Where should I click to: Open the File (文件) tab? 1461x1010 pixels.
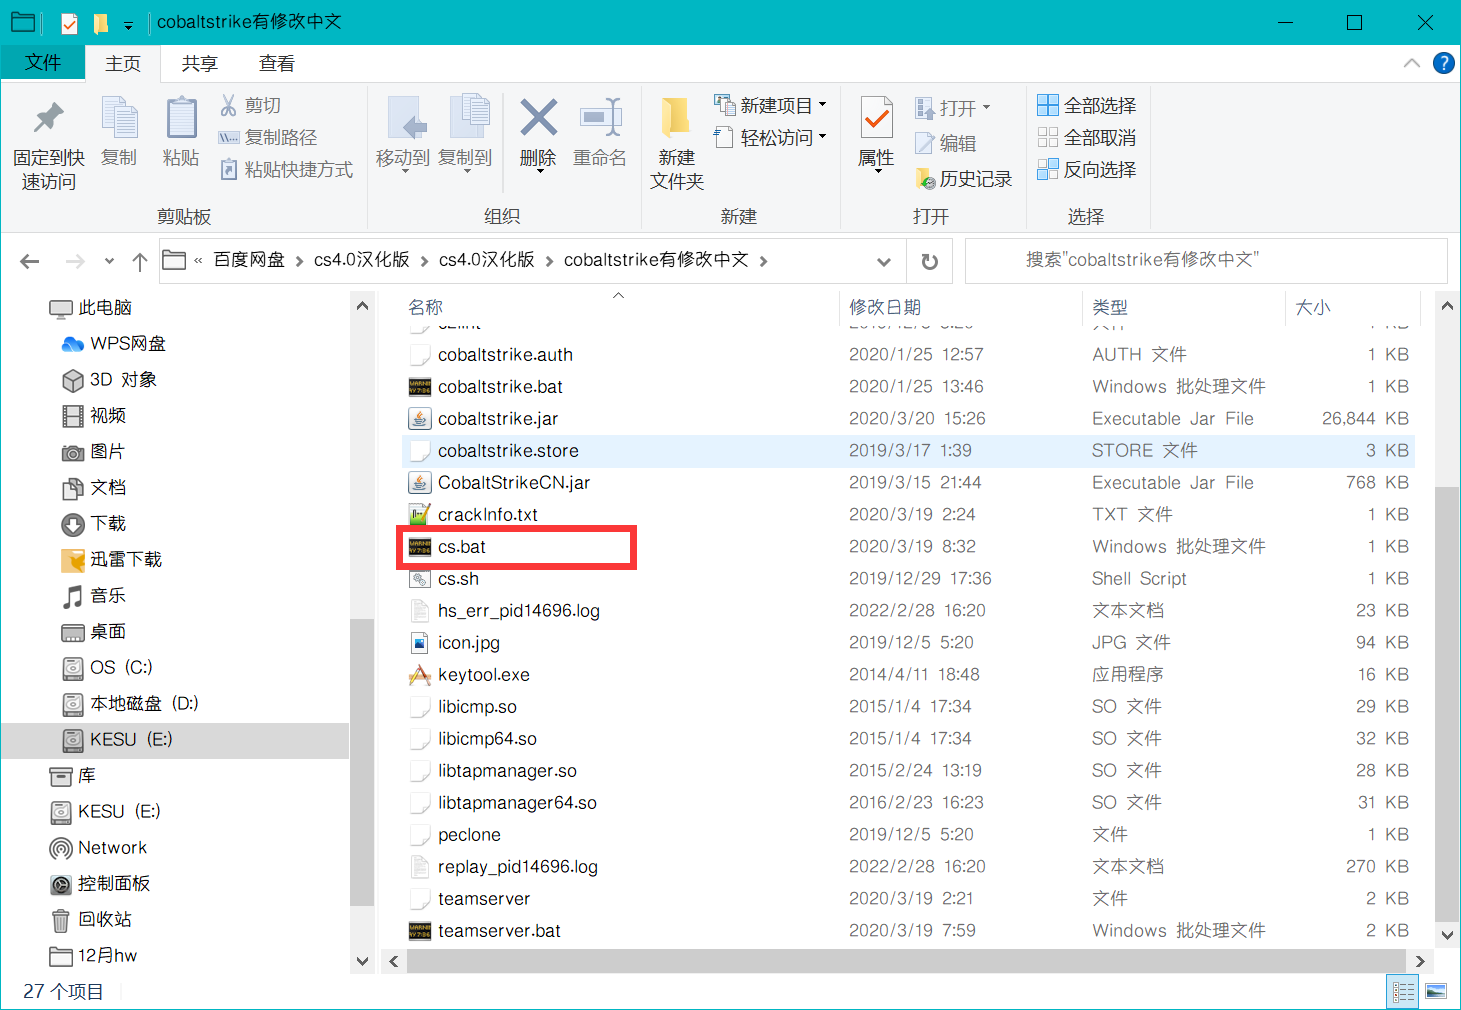pyautogui.click(x=43, y=62)
